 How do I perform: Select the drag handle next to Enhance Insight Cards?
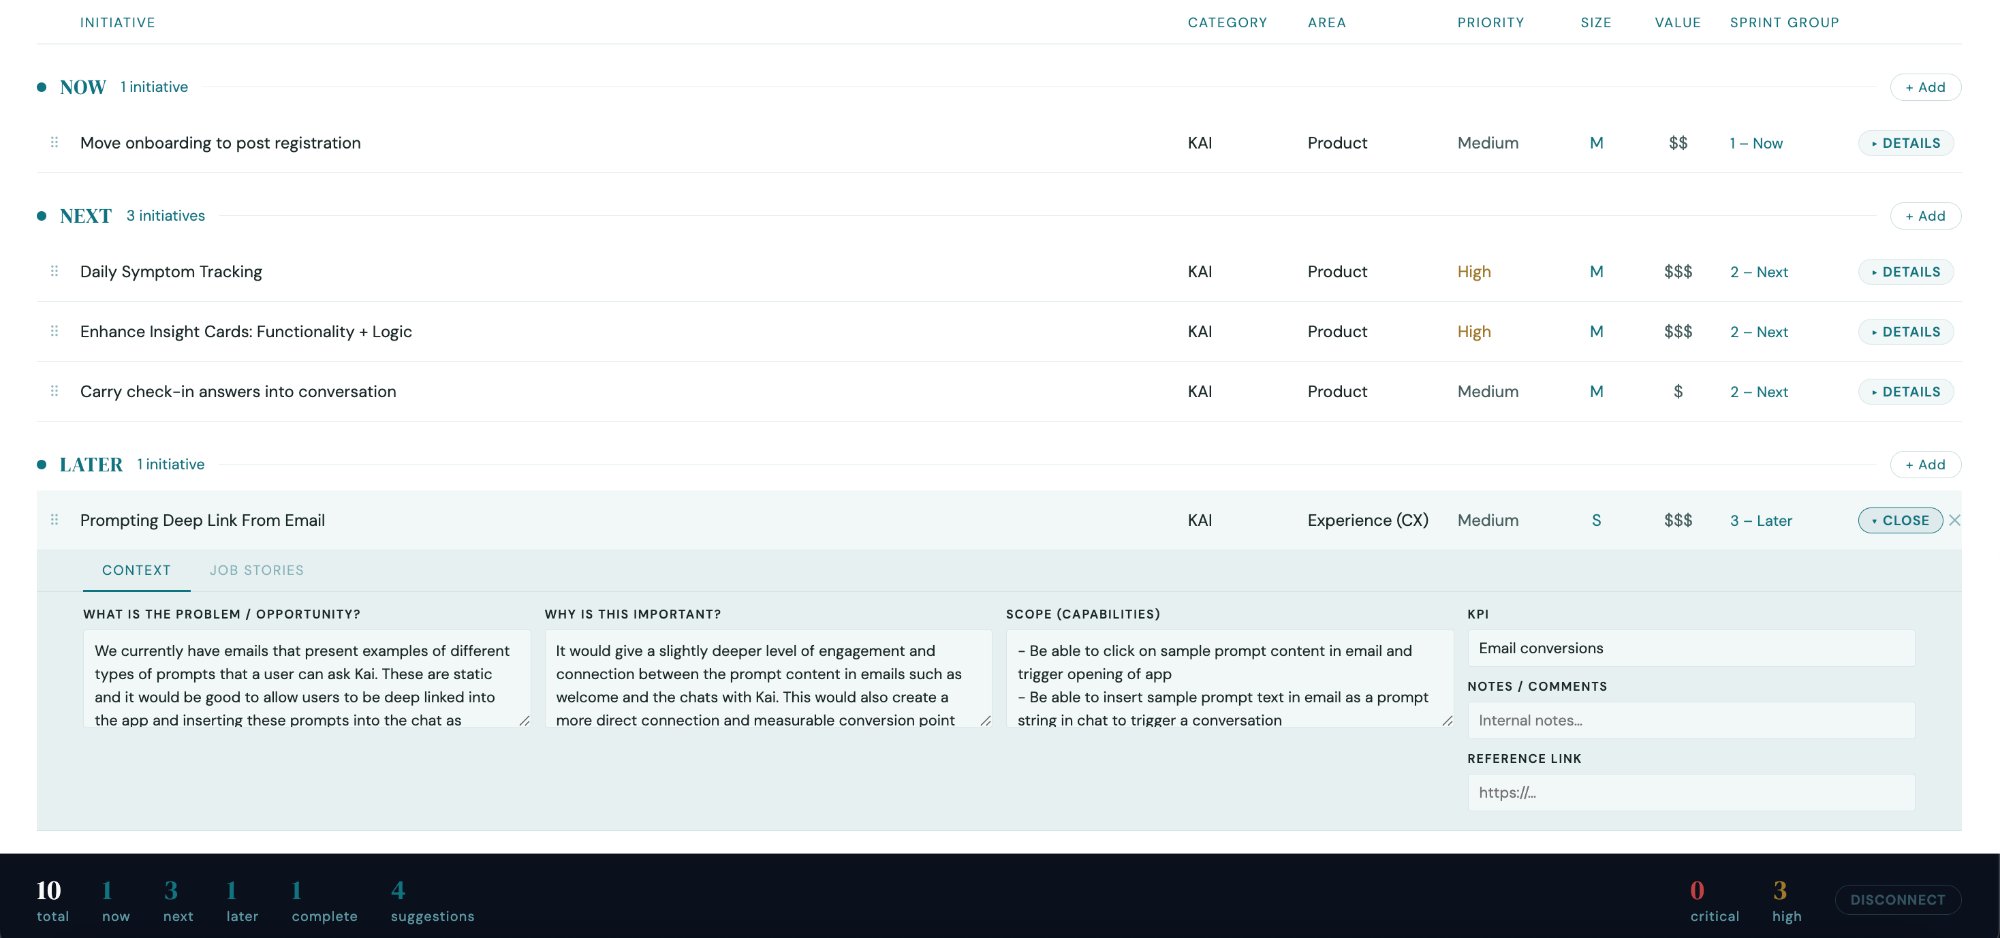(55, 331)
